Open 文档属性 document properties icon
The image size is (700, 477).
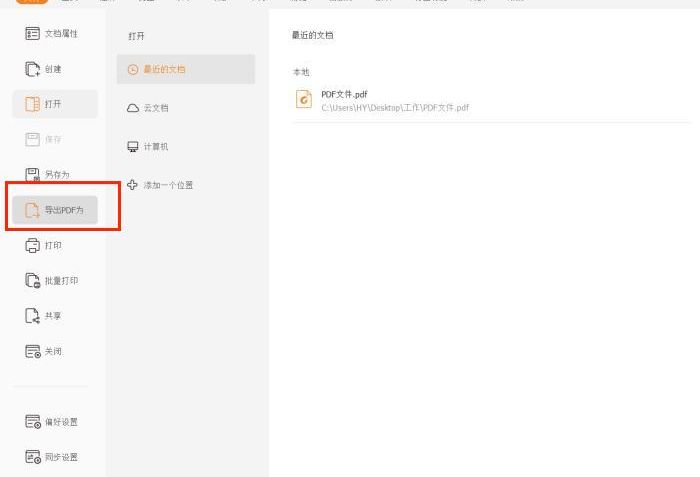pyautogui.click(x=32, y=34)
